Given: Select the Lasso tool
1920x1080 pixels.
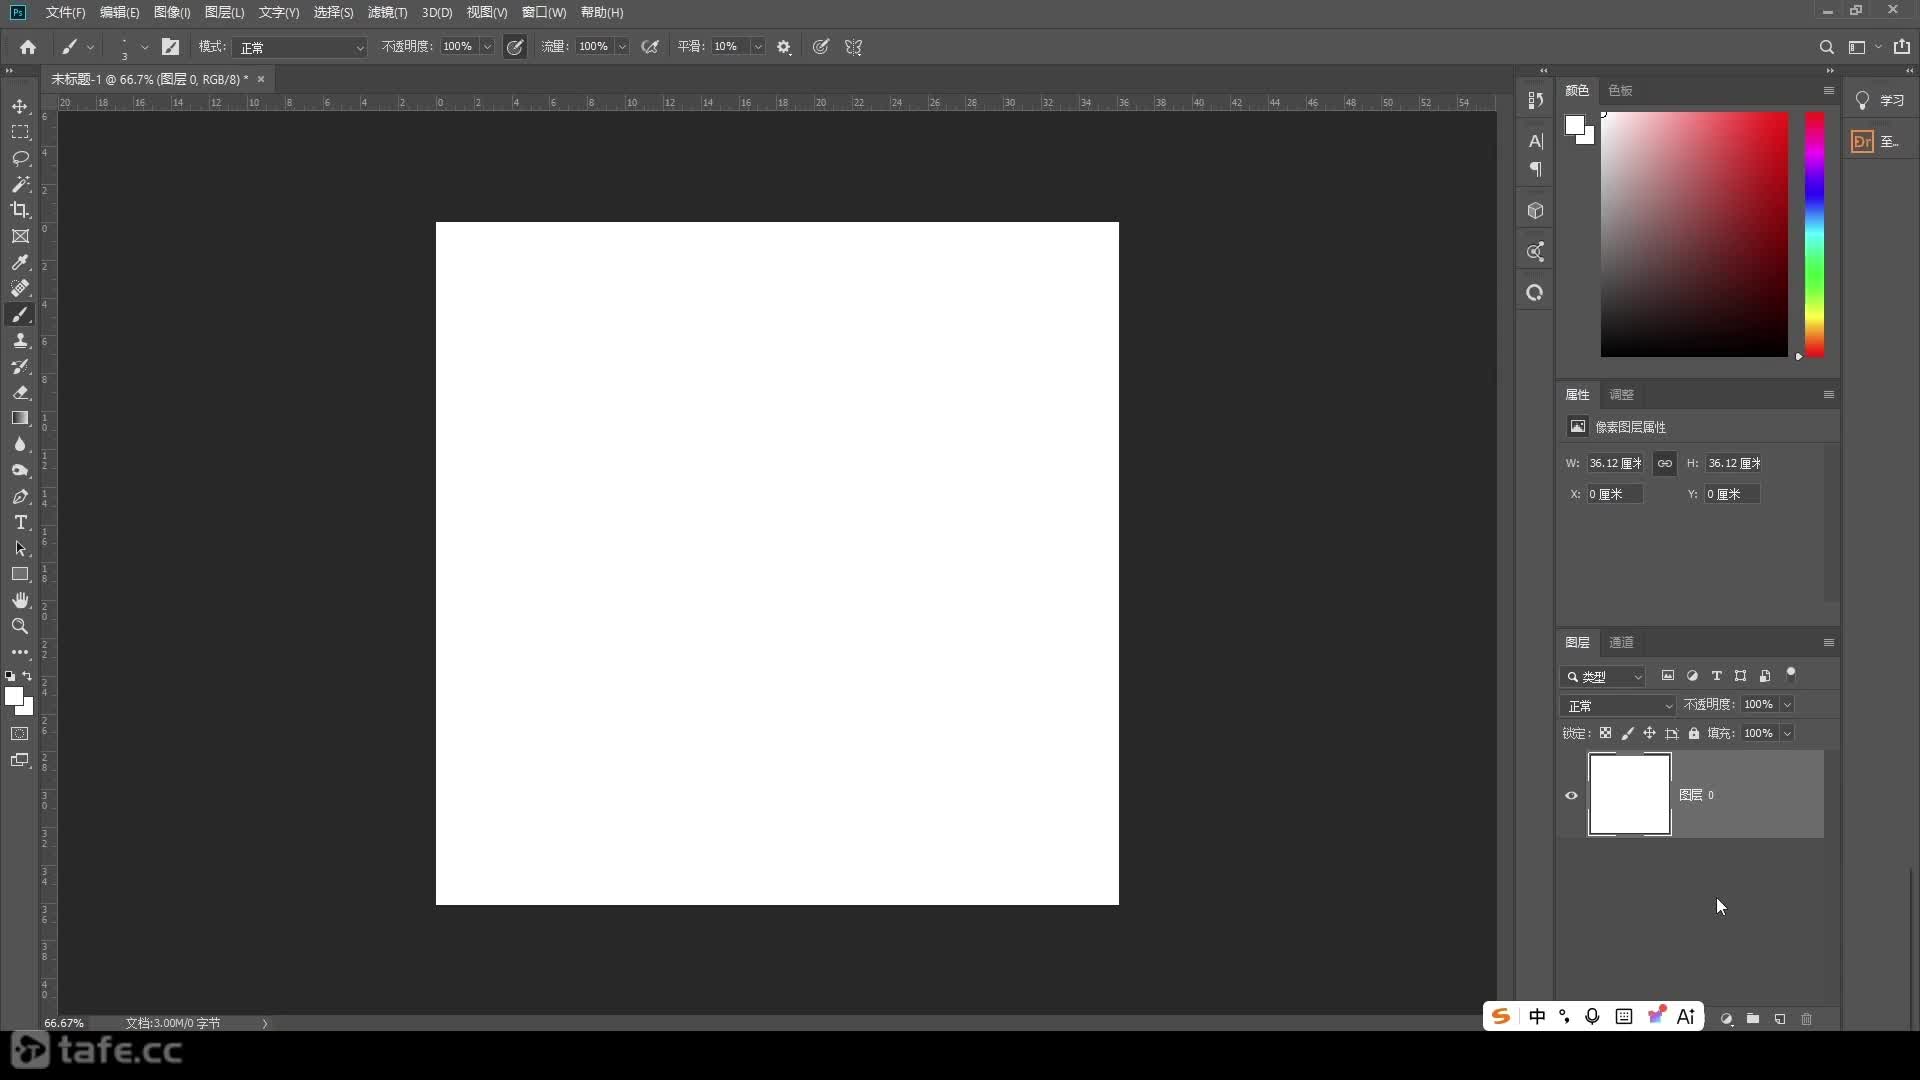Looking at the screenshot, I should click(20, 158).
